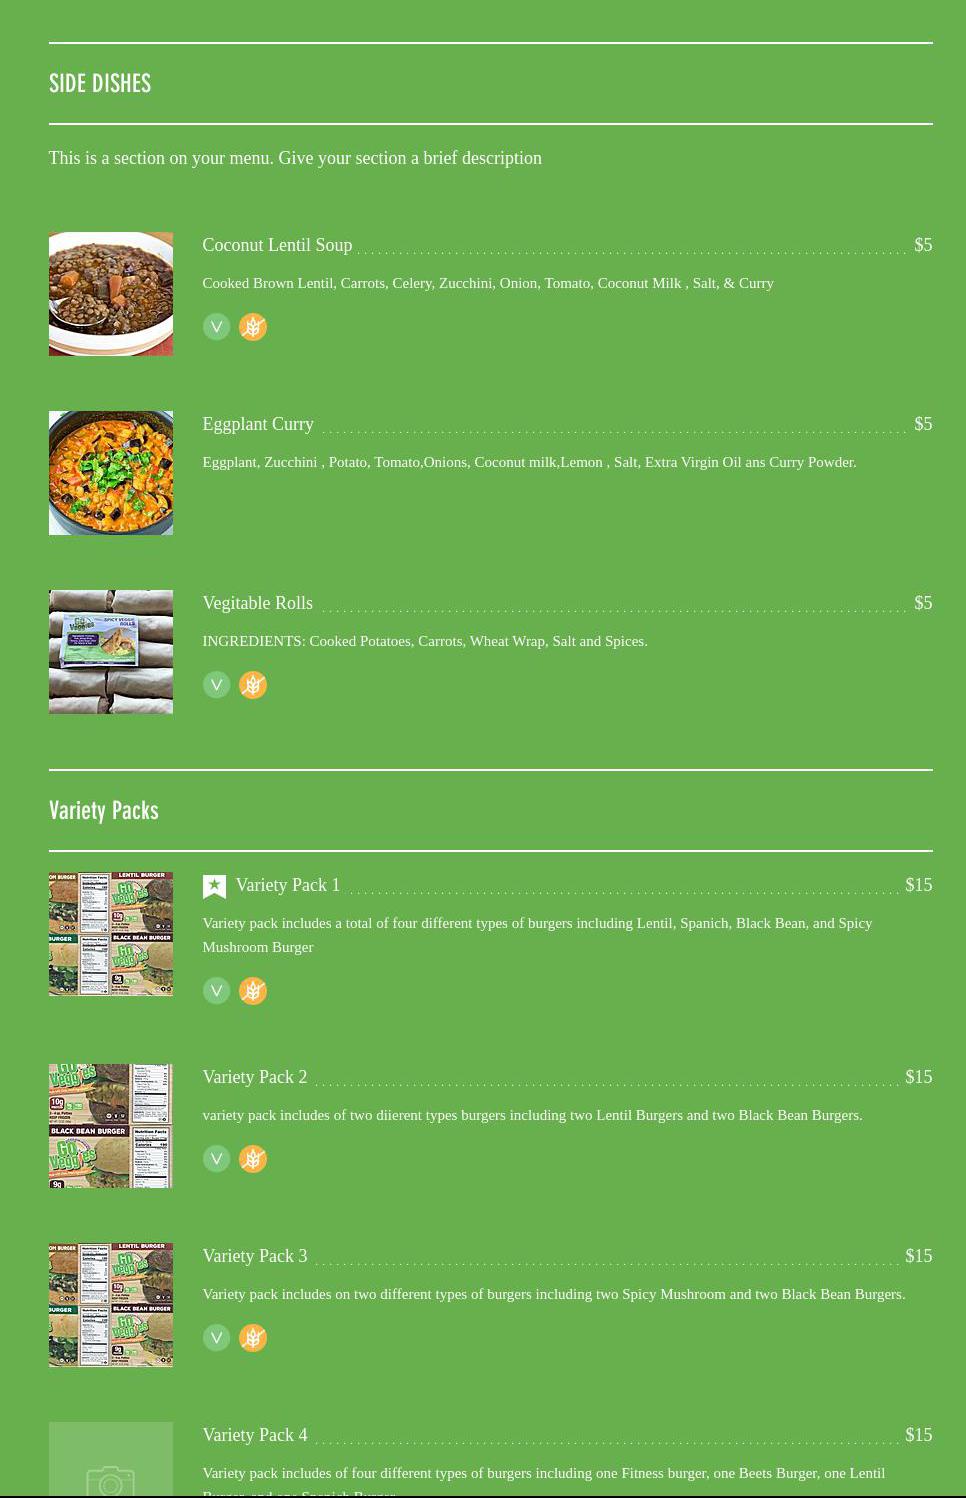Click the Variety Packs section heading
This screenshot has width=966, height=1498.
(104, 810)
